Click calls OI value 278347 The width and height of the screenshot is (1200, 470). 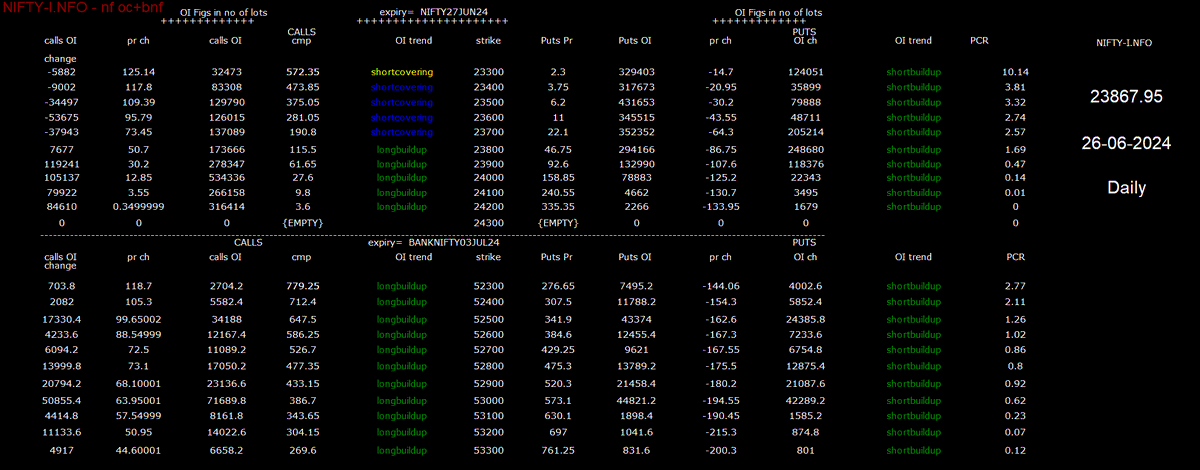[x=229, y=162]
